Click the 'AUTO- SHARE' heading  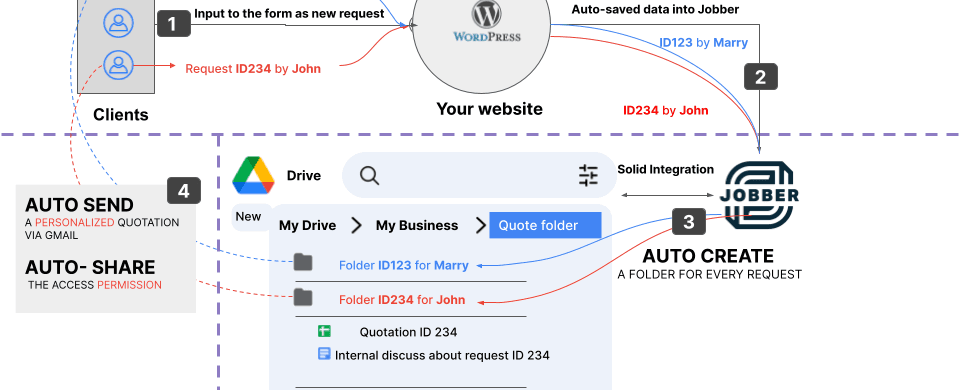coord(90,268)
